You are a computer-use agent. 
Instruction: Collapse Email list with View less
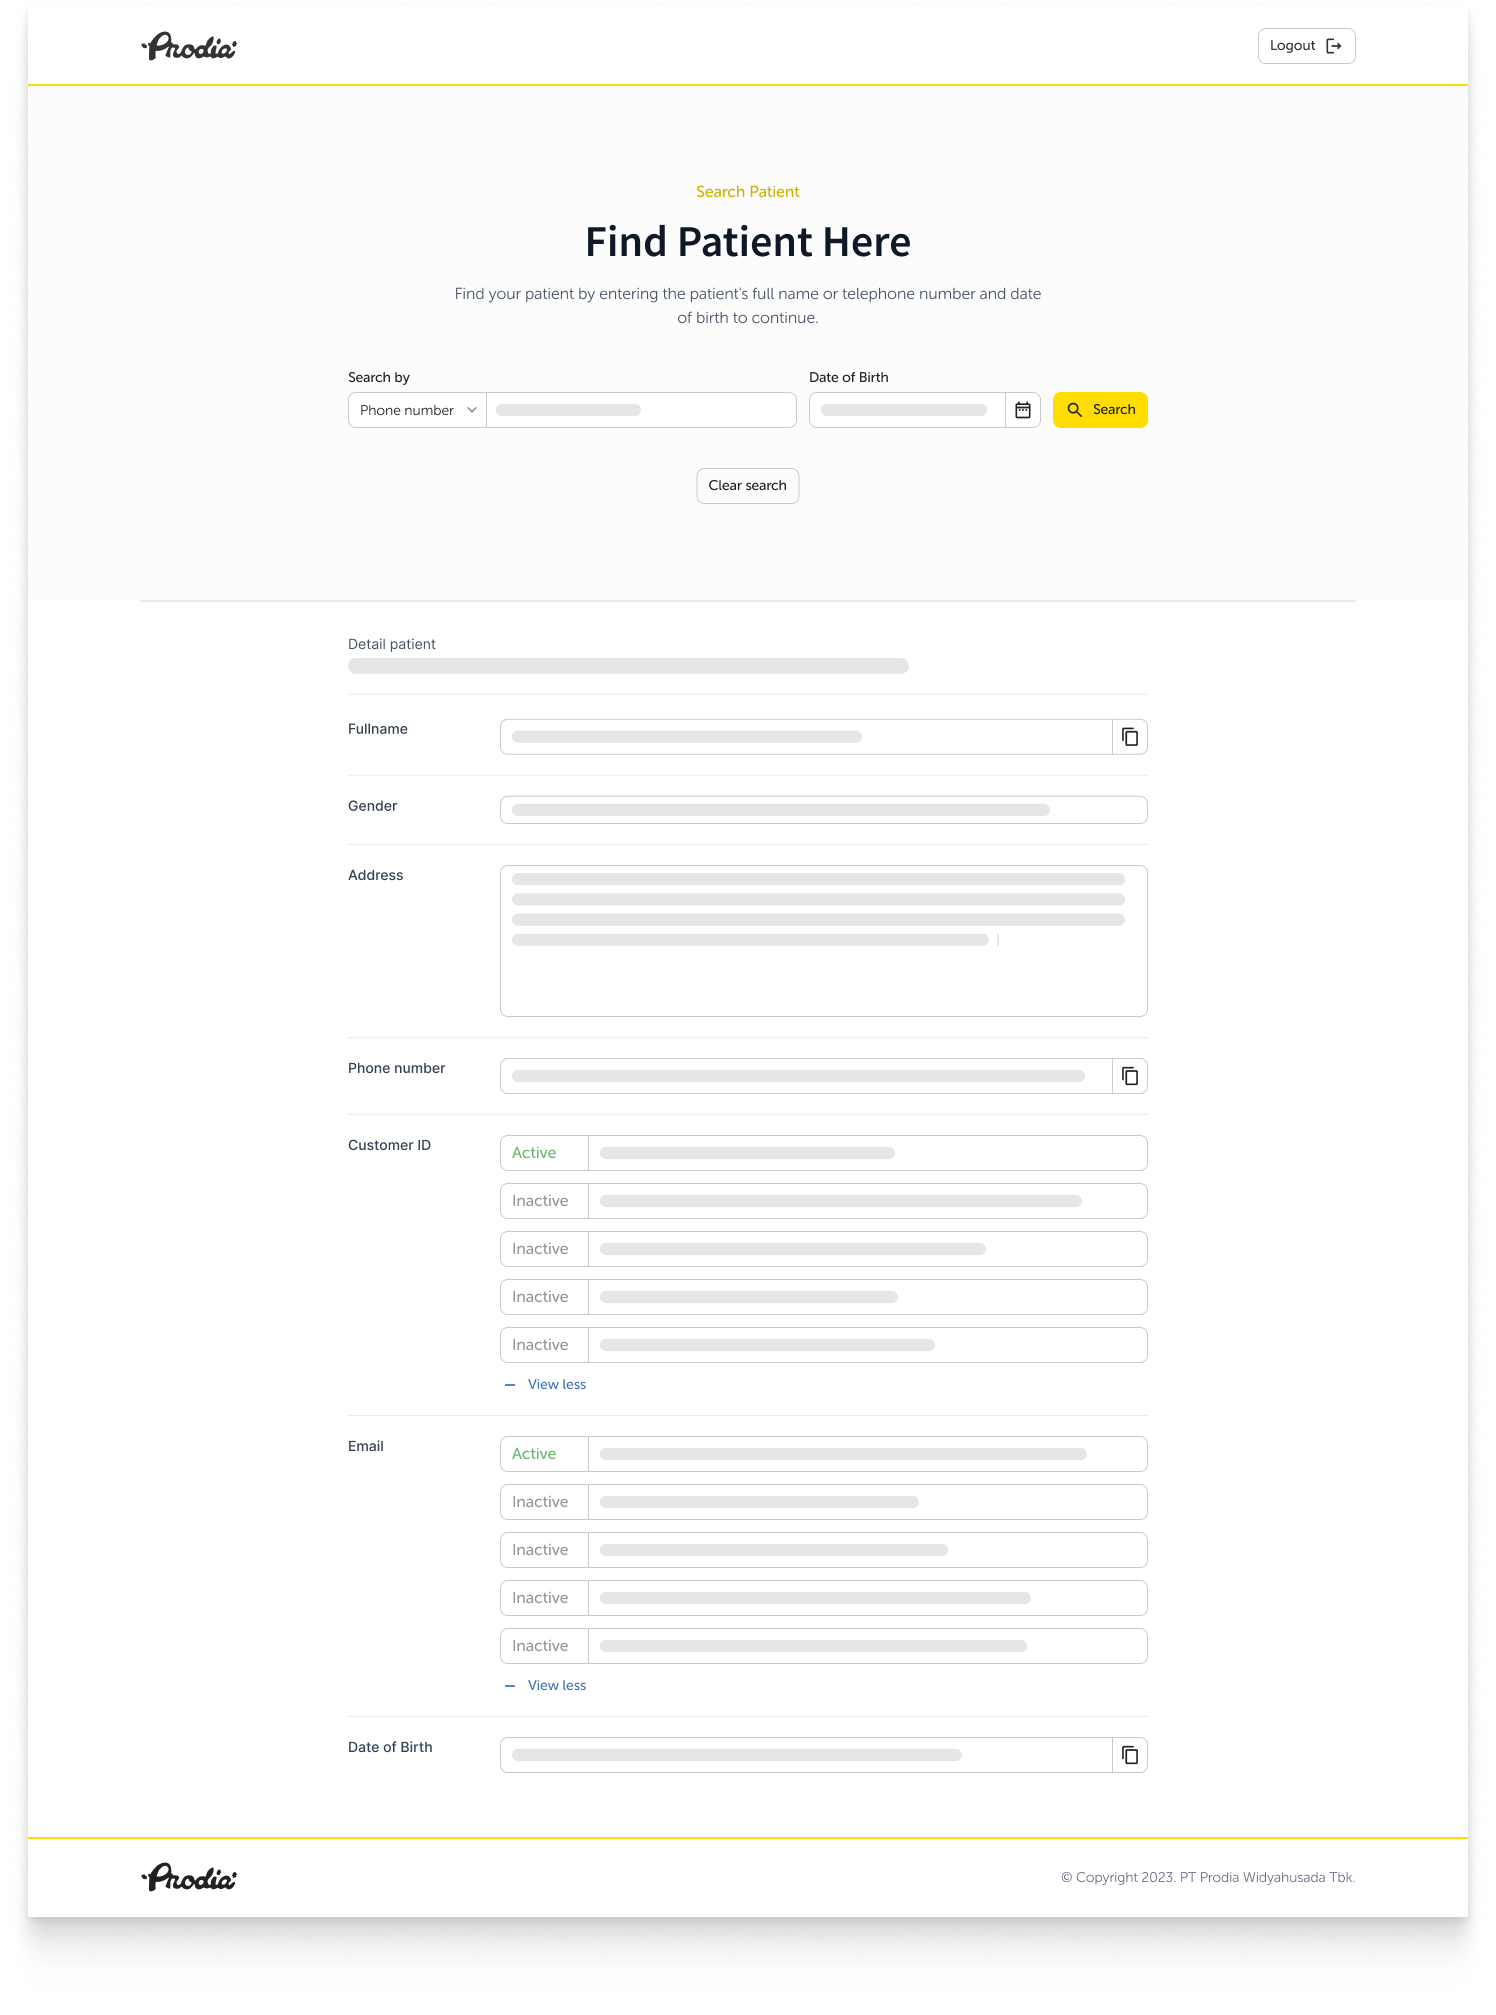tap(546, 1686)
